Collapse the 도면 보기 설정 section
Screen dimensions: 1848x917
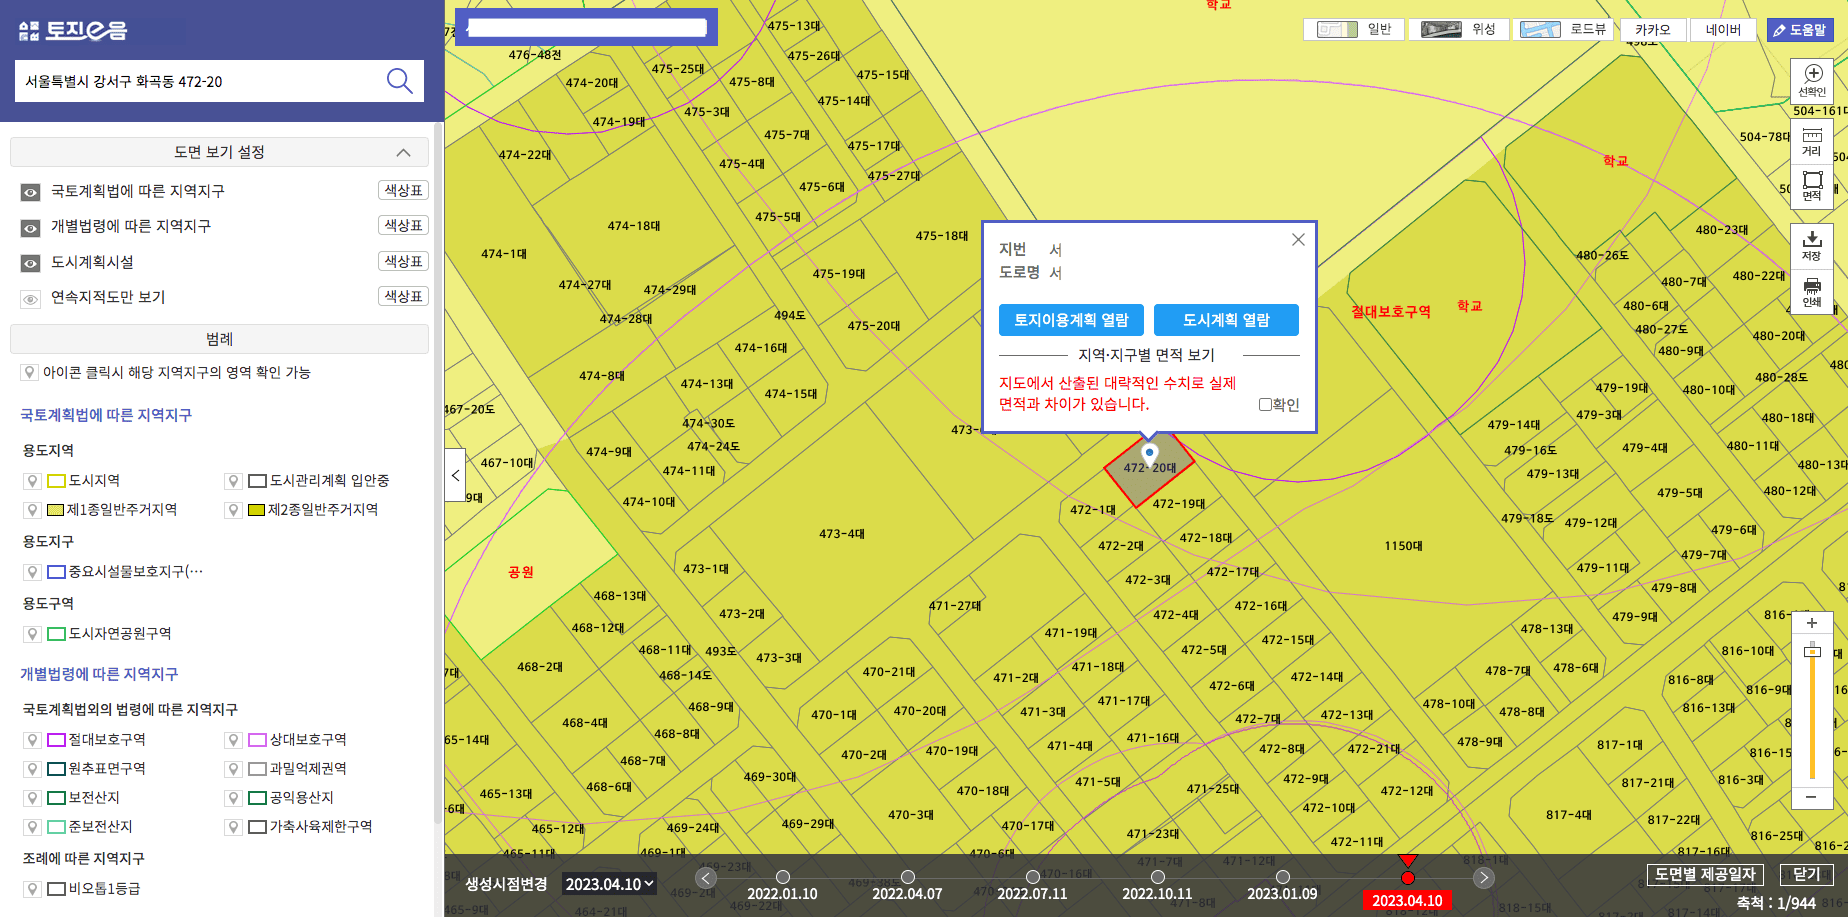[403, 152]
